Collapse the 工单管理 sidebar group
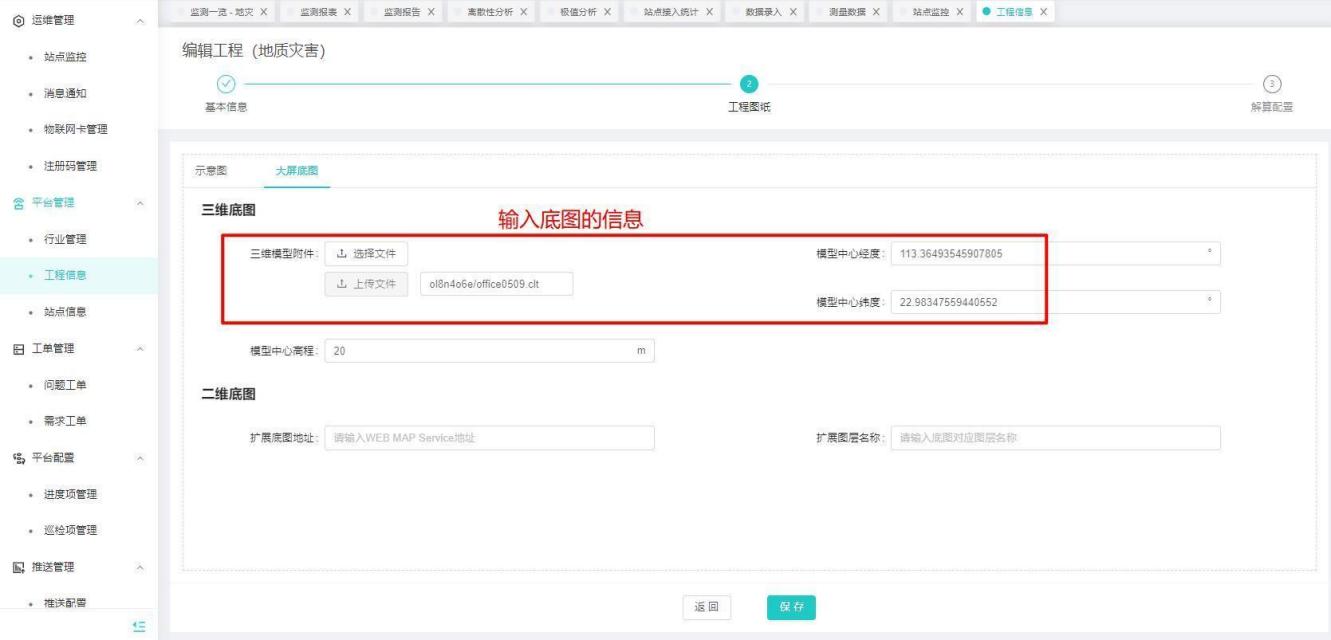The width and height of the screenshot is (1331, 640). pyautogui.click(x=140, y=349)
